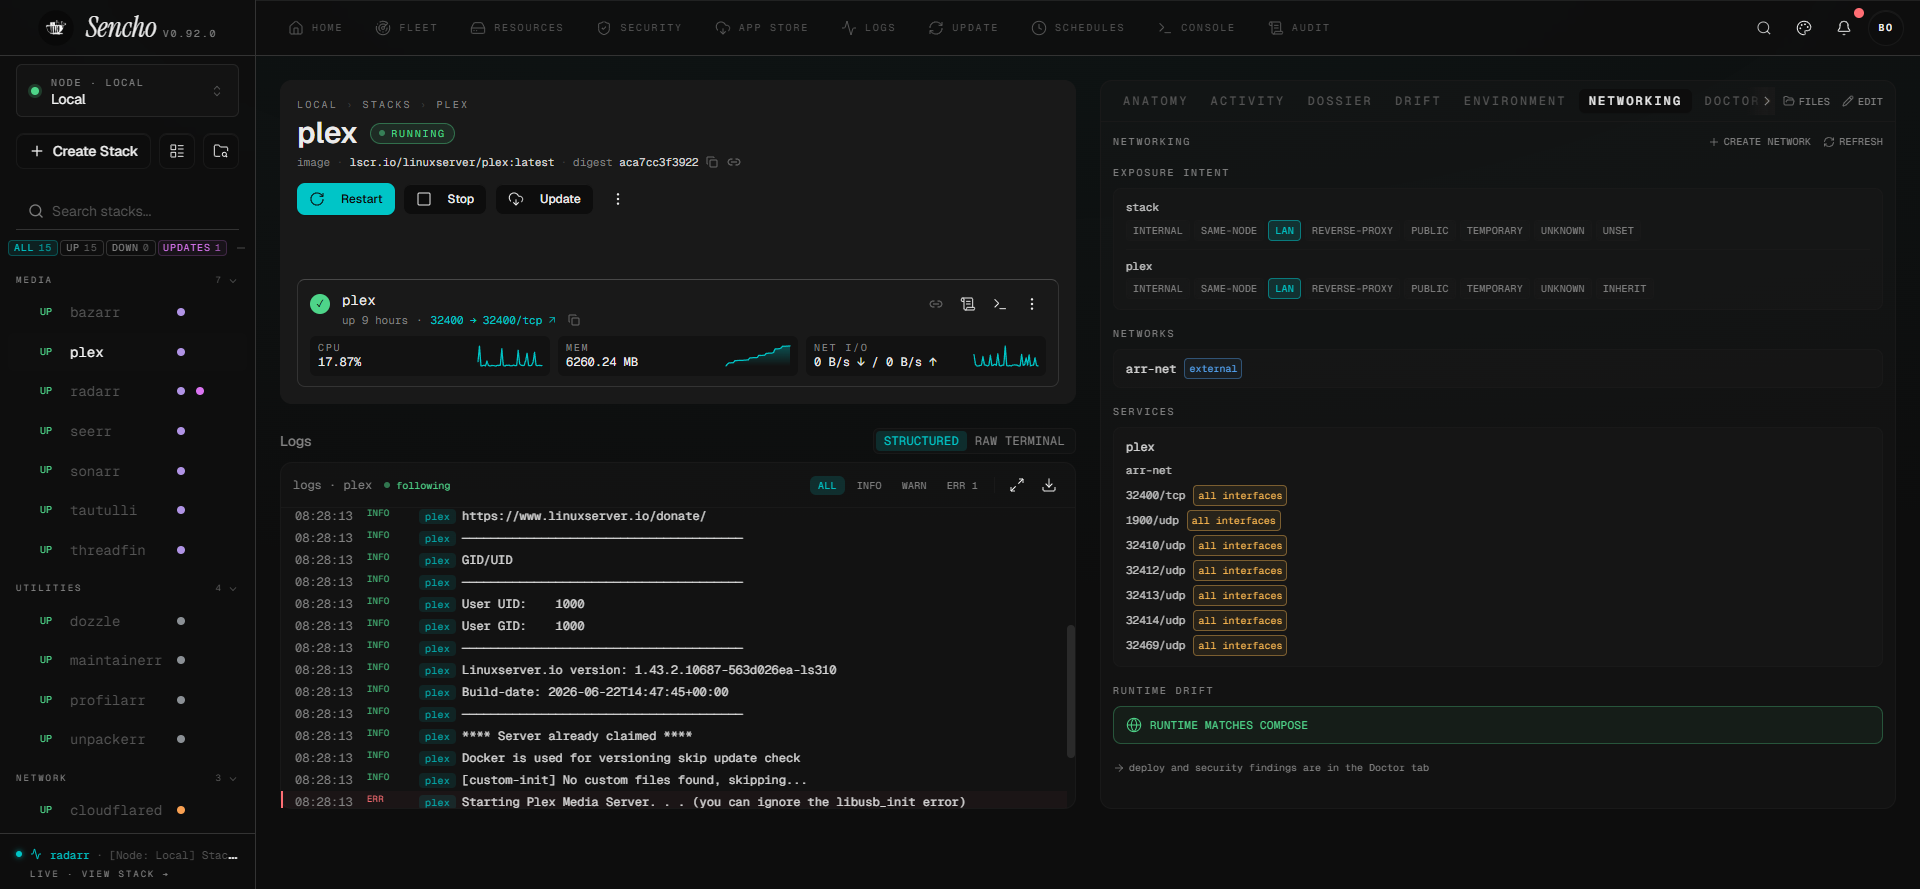Image resolution: width=1920 pixels, height=889 pixels.
Task: Collapse the filter row dash icon
Action: pyautogui.click(x=241, y=248)
